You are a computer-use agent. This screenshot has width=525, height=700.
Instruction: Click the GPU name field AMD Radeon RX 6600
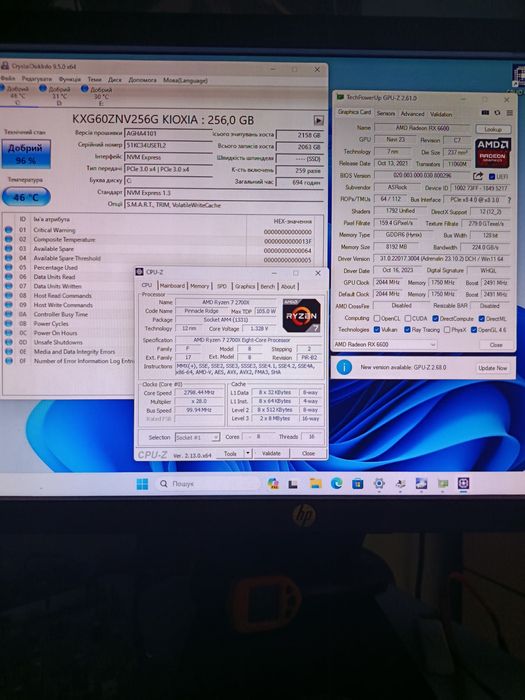(422, 128)
